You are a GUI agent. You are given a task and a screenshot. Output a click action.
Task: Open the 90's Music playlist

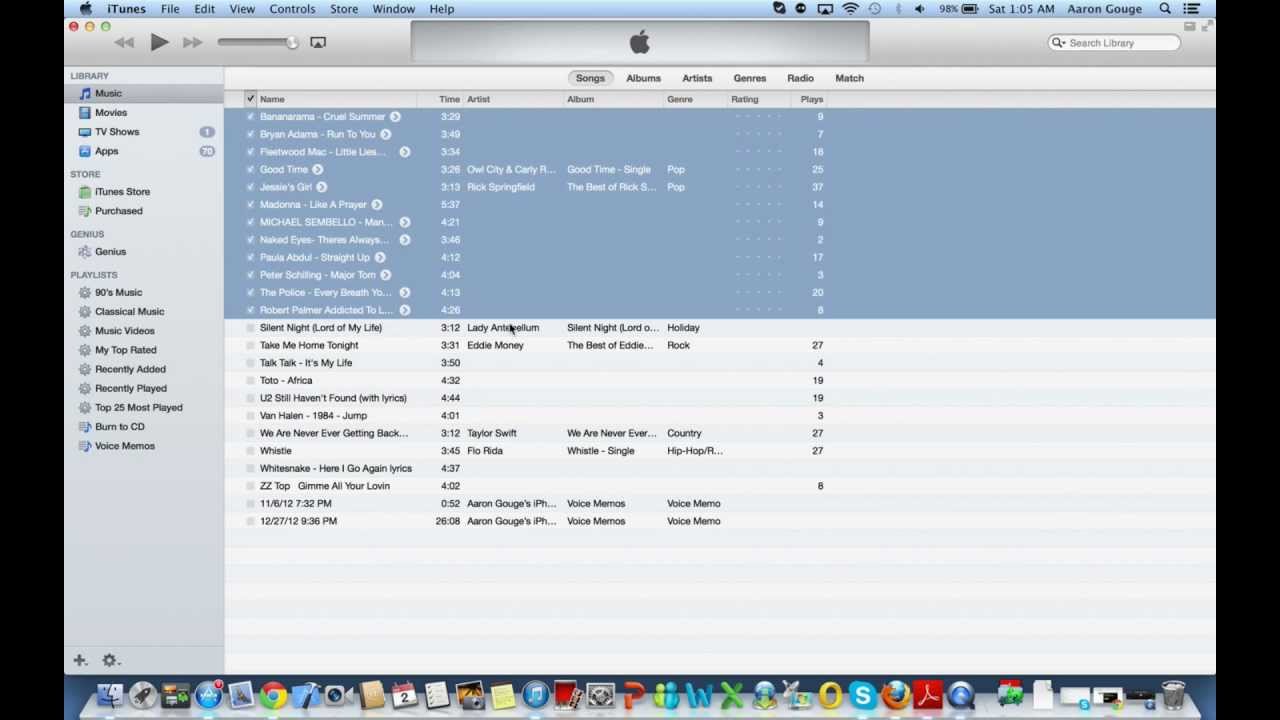pos(144,292)
